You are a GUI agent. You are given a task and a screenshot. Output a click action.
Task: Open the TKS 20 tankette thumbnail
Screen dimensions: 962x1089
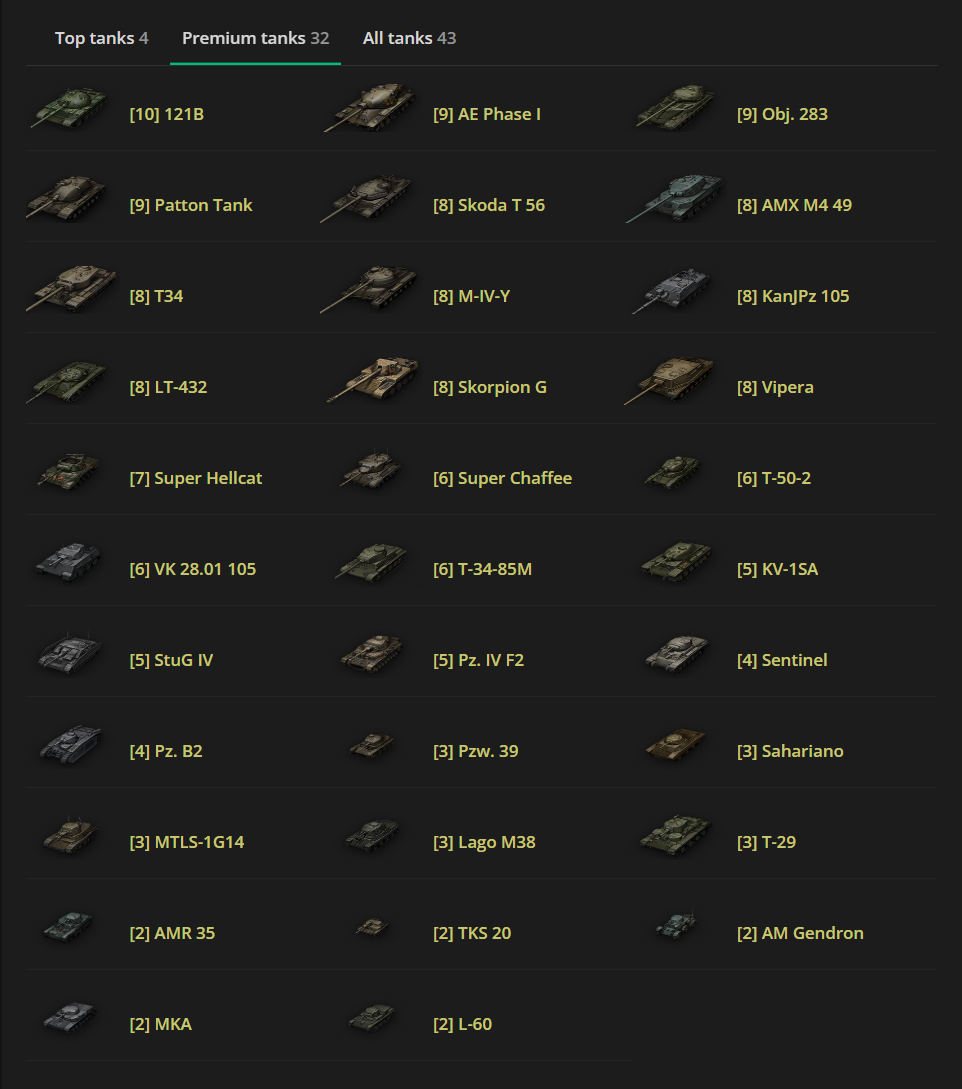[372, 926]
